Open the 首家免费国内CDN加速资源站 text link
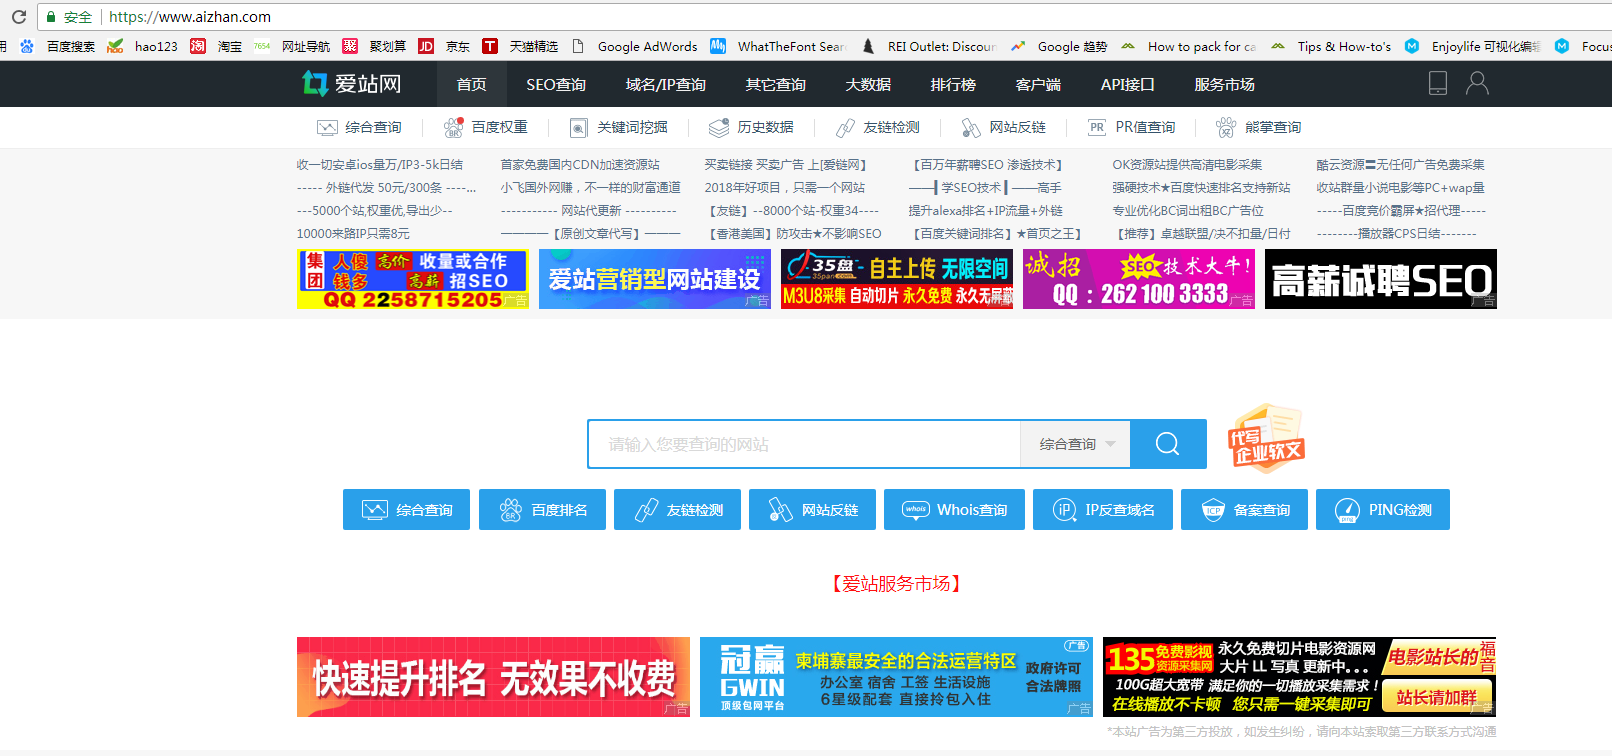 click(x=580, y=164)
